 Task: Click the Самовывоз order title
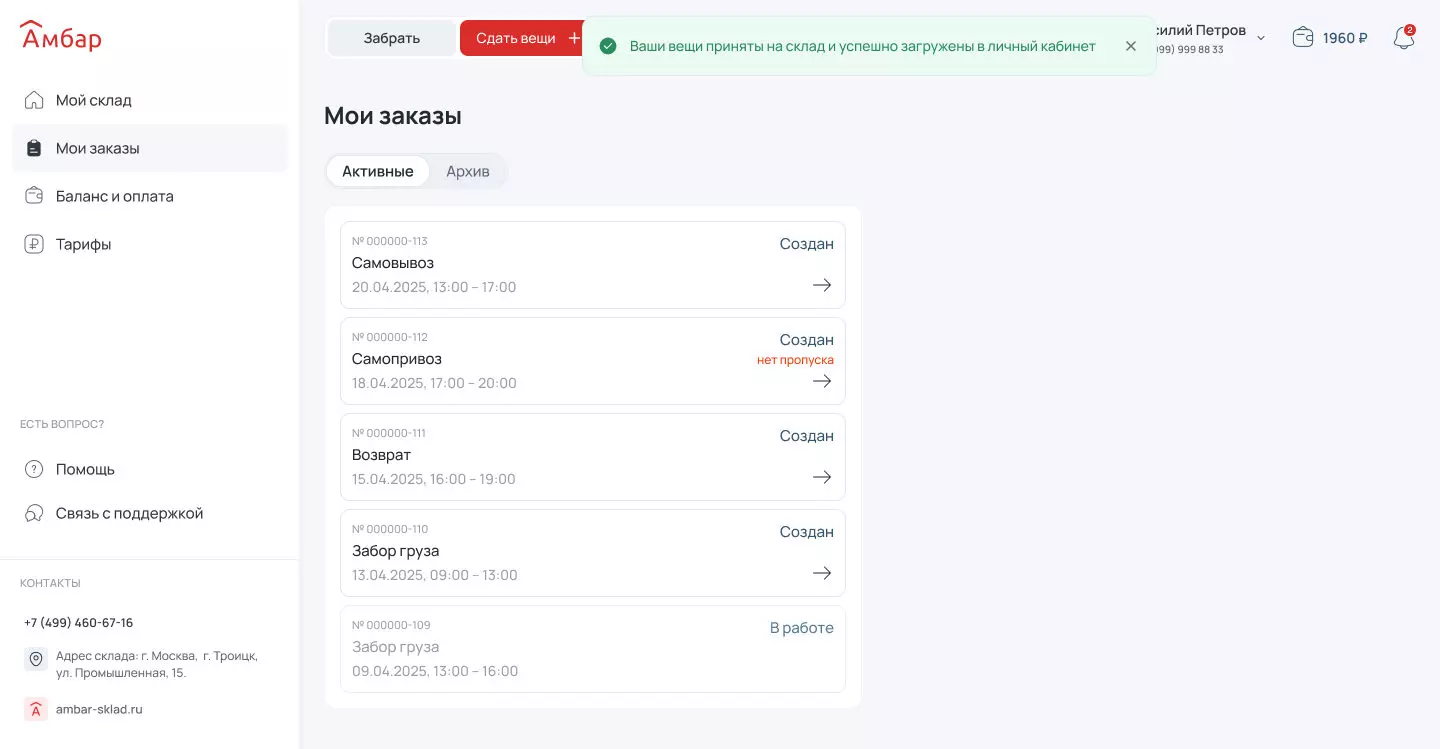click(393, 263)
